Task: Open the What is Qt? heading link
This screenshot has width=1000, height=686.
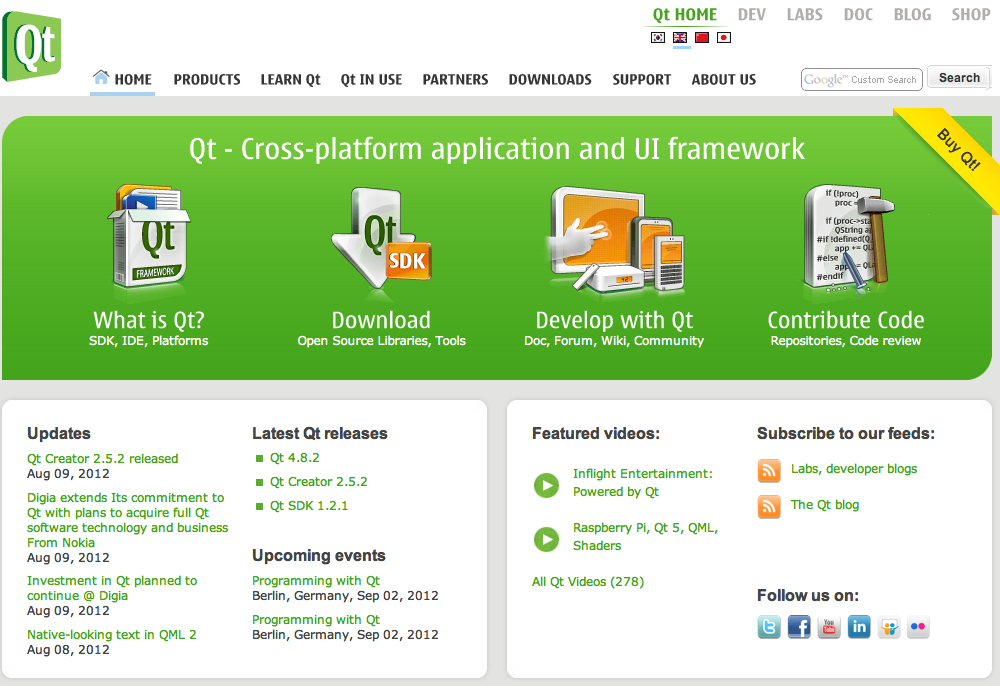Action: pos(149,320)
